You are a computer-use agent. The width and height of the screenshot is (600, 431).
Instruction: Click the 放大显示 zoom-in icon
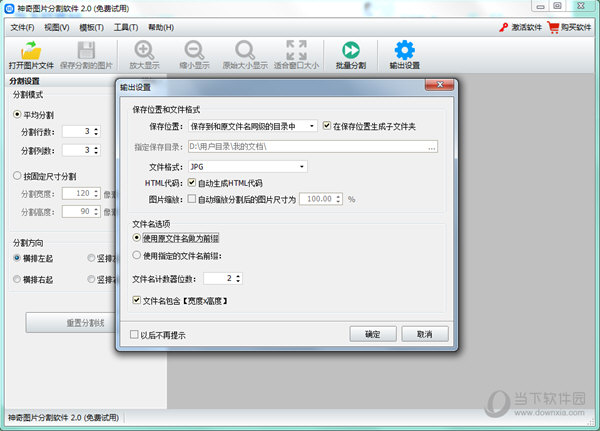[143, 49]
